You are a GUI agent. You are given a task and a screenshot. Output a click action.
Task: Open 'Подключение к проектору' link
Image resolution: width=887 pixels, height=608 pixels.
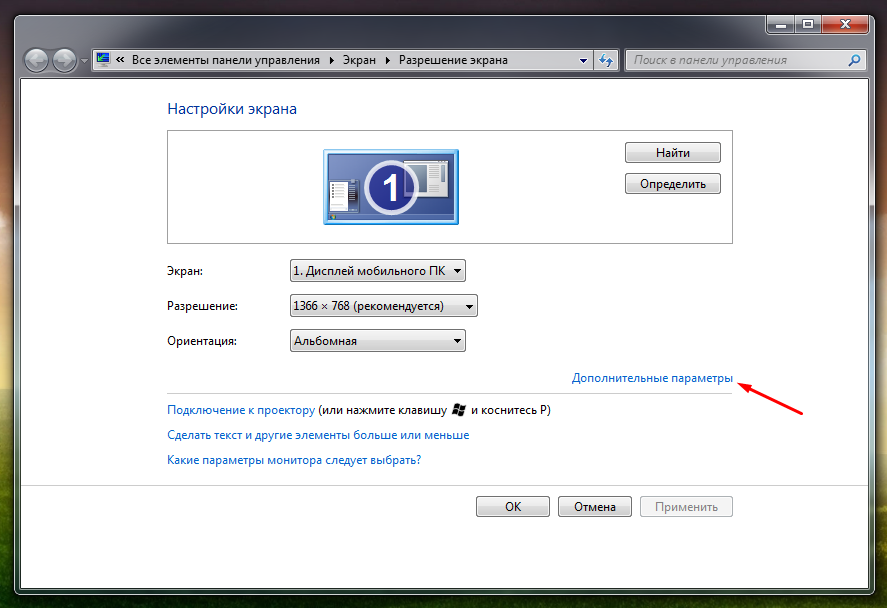click(241, 410)
